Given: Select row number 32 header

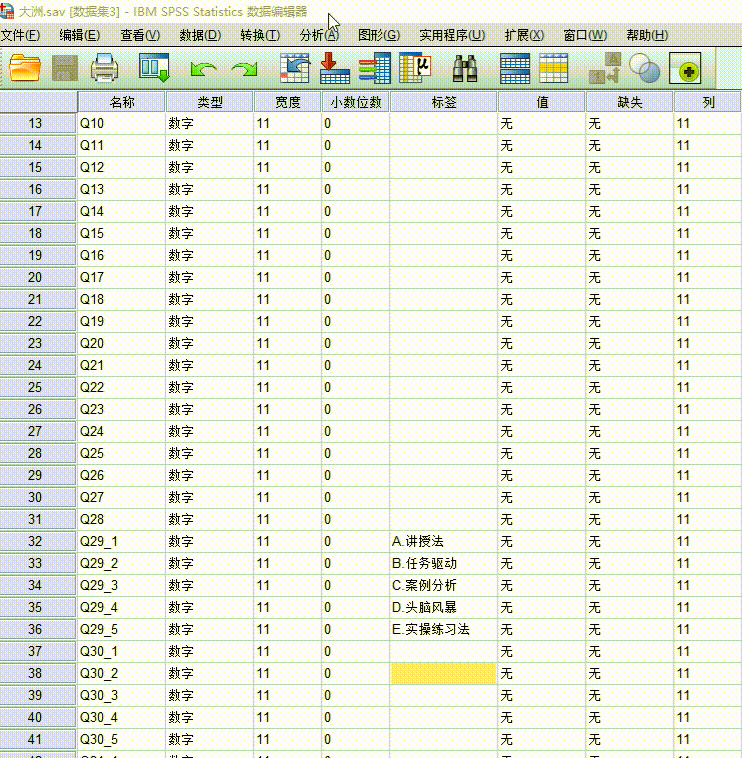Looking at the screenshot, I should point(38,541).
